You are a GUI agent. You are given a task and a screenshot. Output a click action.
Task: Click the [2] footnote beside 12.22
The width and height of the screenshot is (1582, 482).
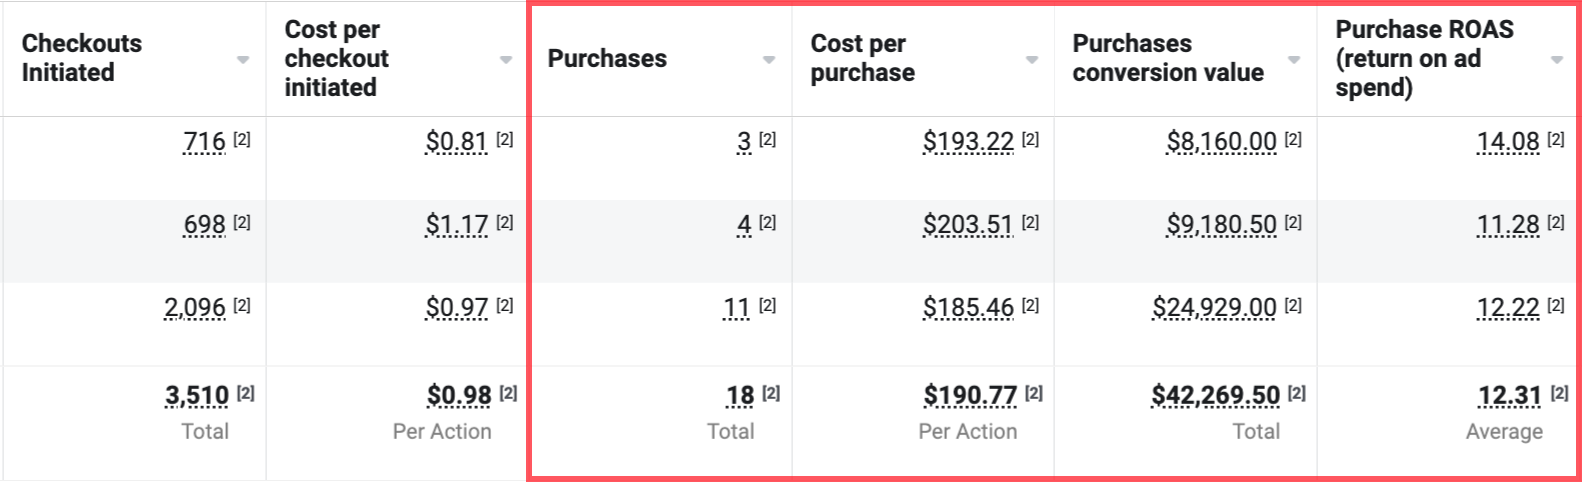pos(1556,306)
